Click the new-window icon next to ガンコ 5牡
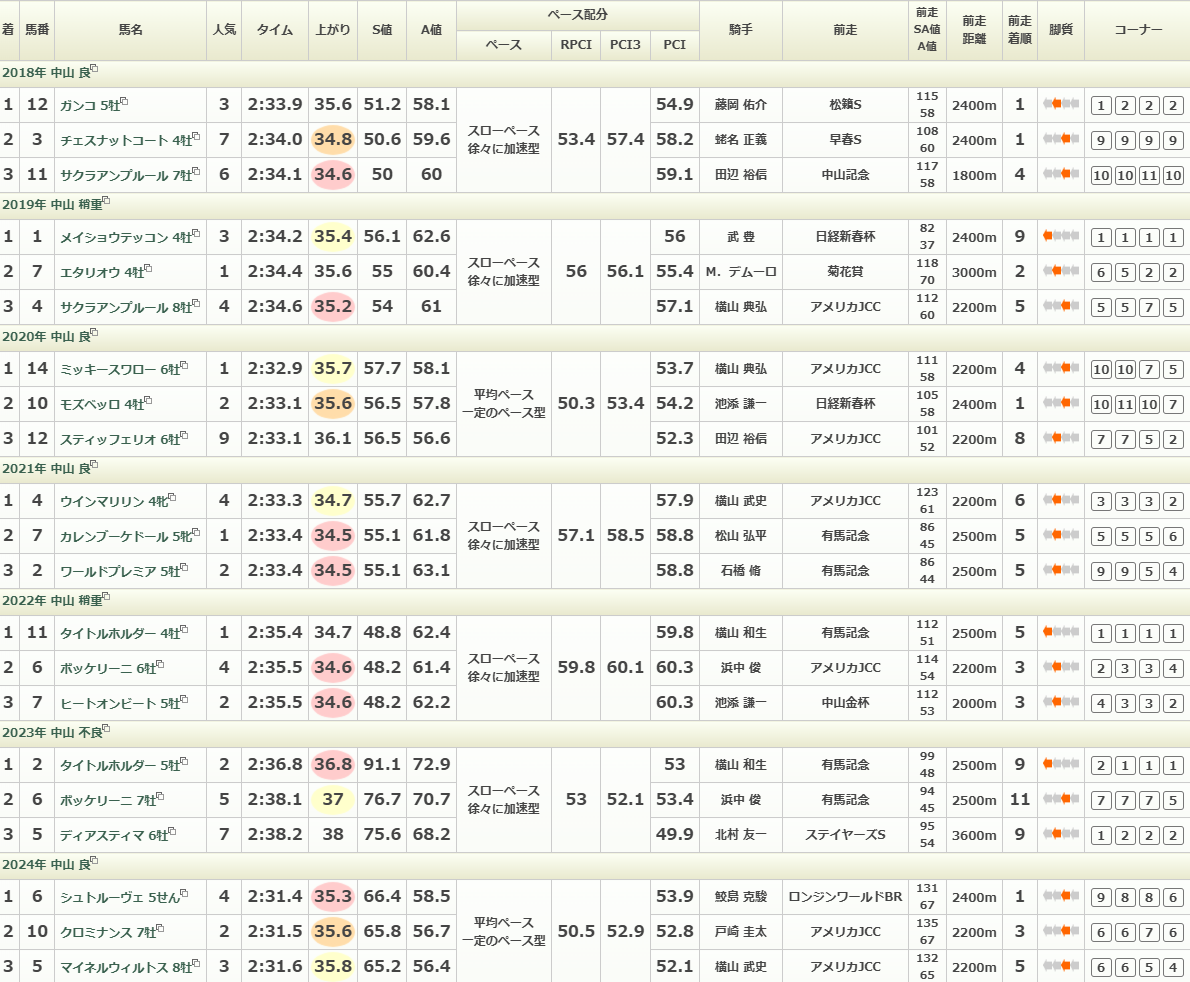Viewport: 1190px width, 982px height. (124, 102)
